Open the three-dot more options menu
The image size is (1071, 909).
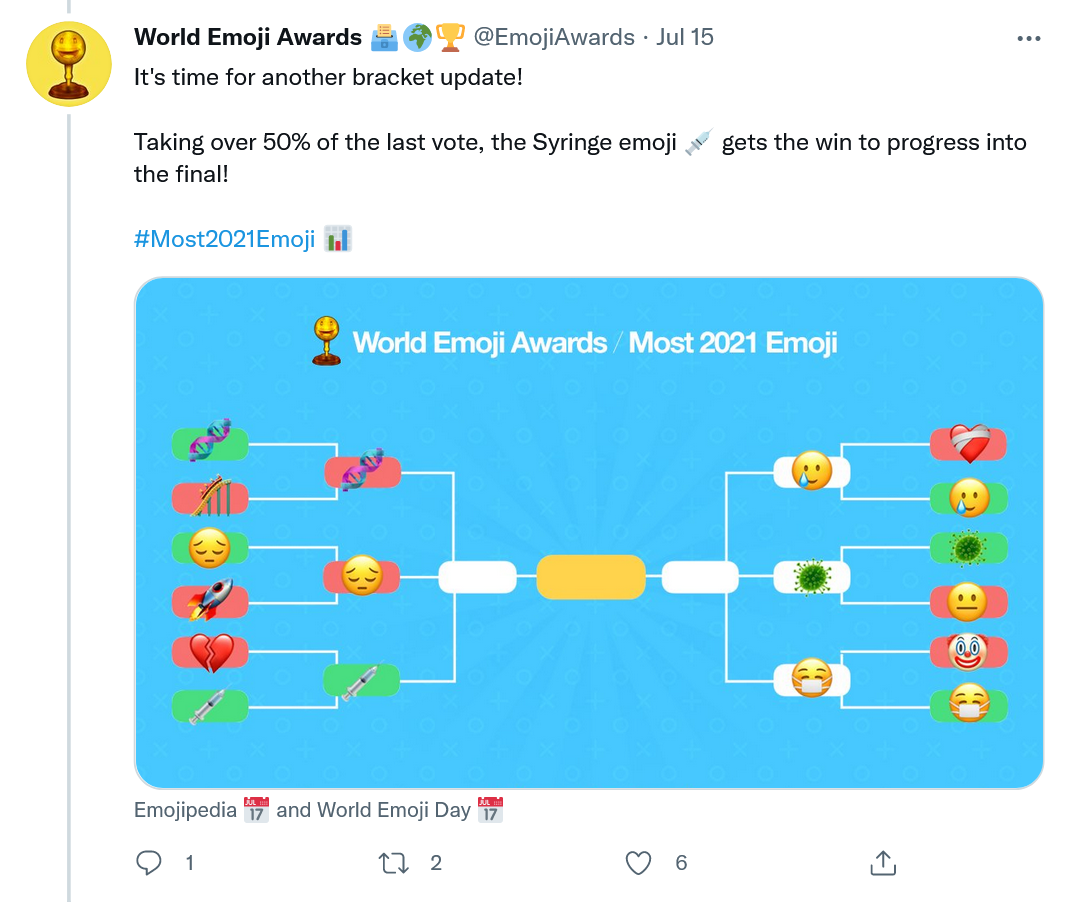click(1029, 38)
